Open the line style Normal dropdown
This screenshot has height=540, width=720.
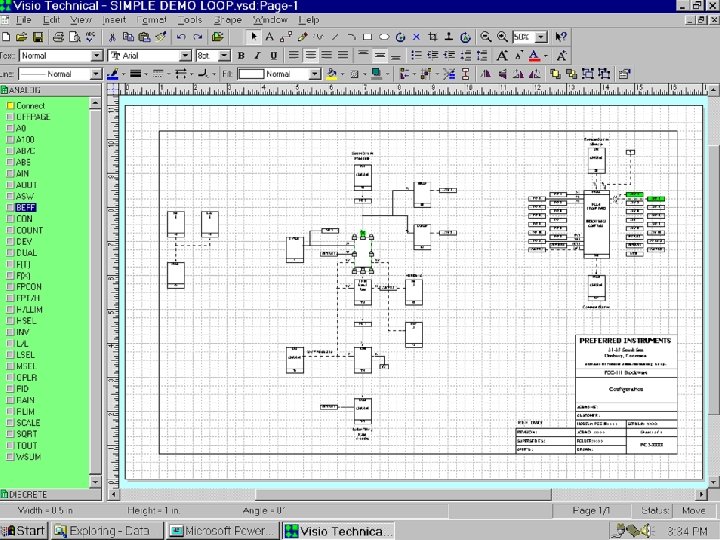96,74
